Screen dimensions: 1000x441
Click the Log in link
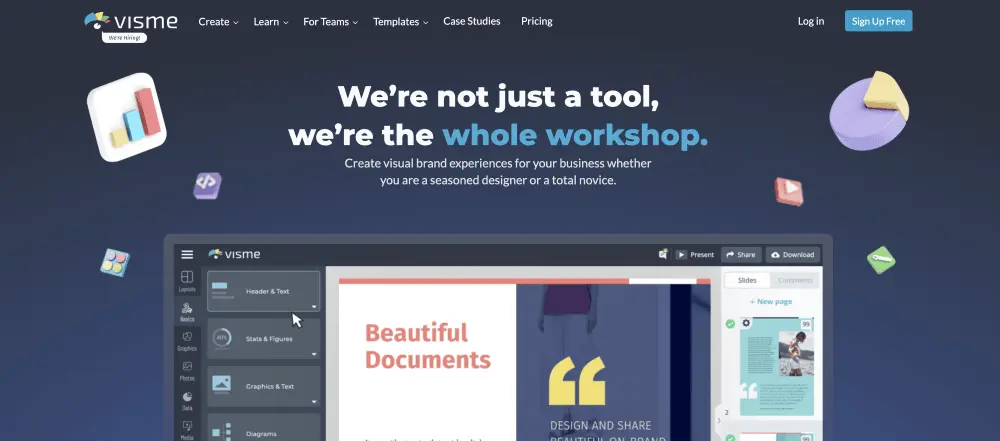[x=811, y=21]
